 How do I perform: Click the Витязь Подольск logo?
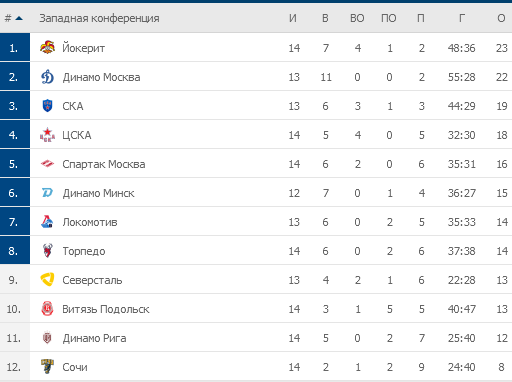47,309
